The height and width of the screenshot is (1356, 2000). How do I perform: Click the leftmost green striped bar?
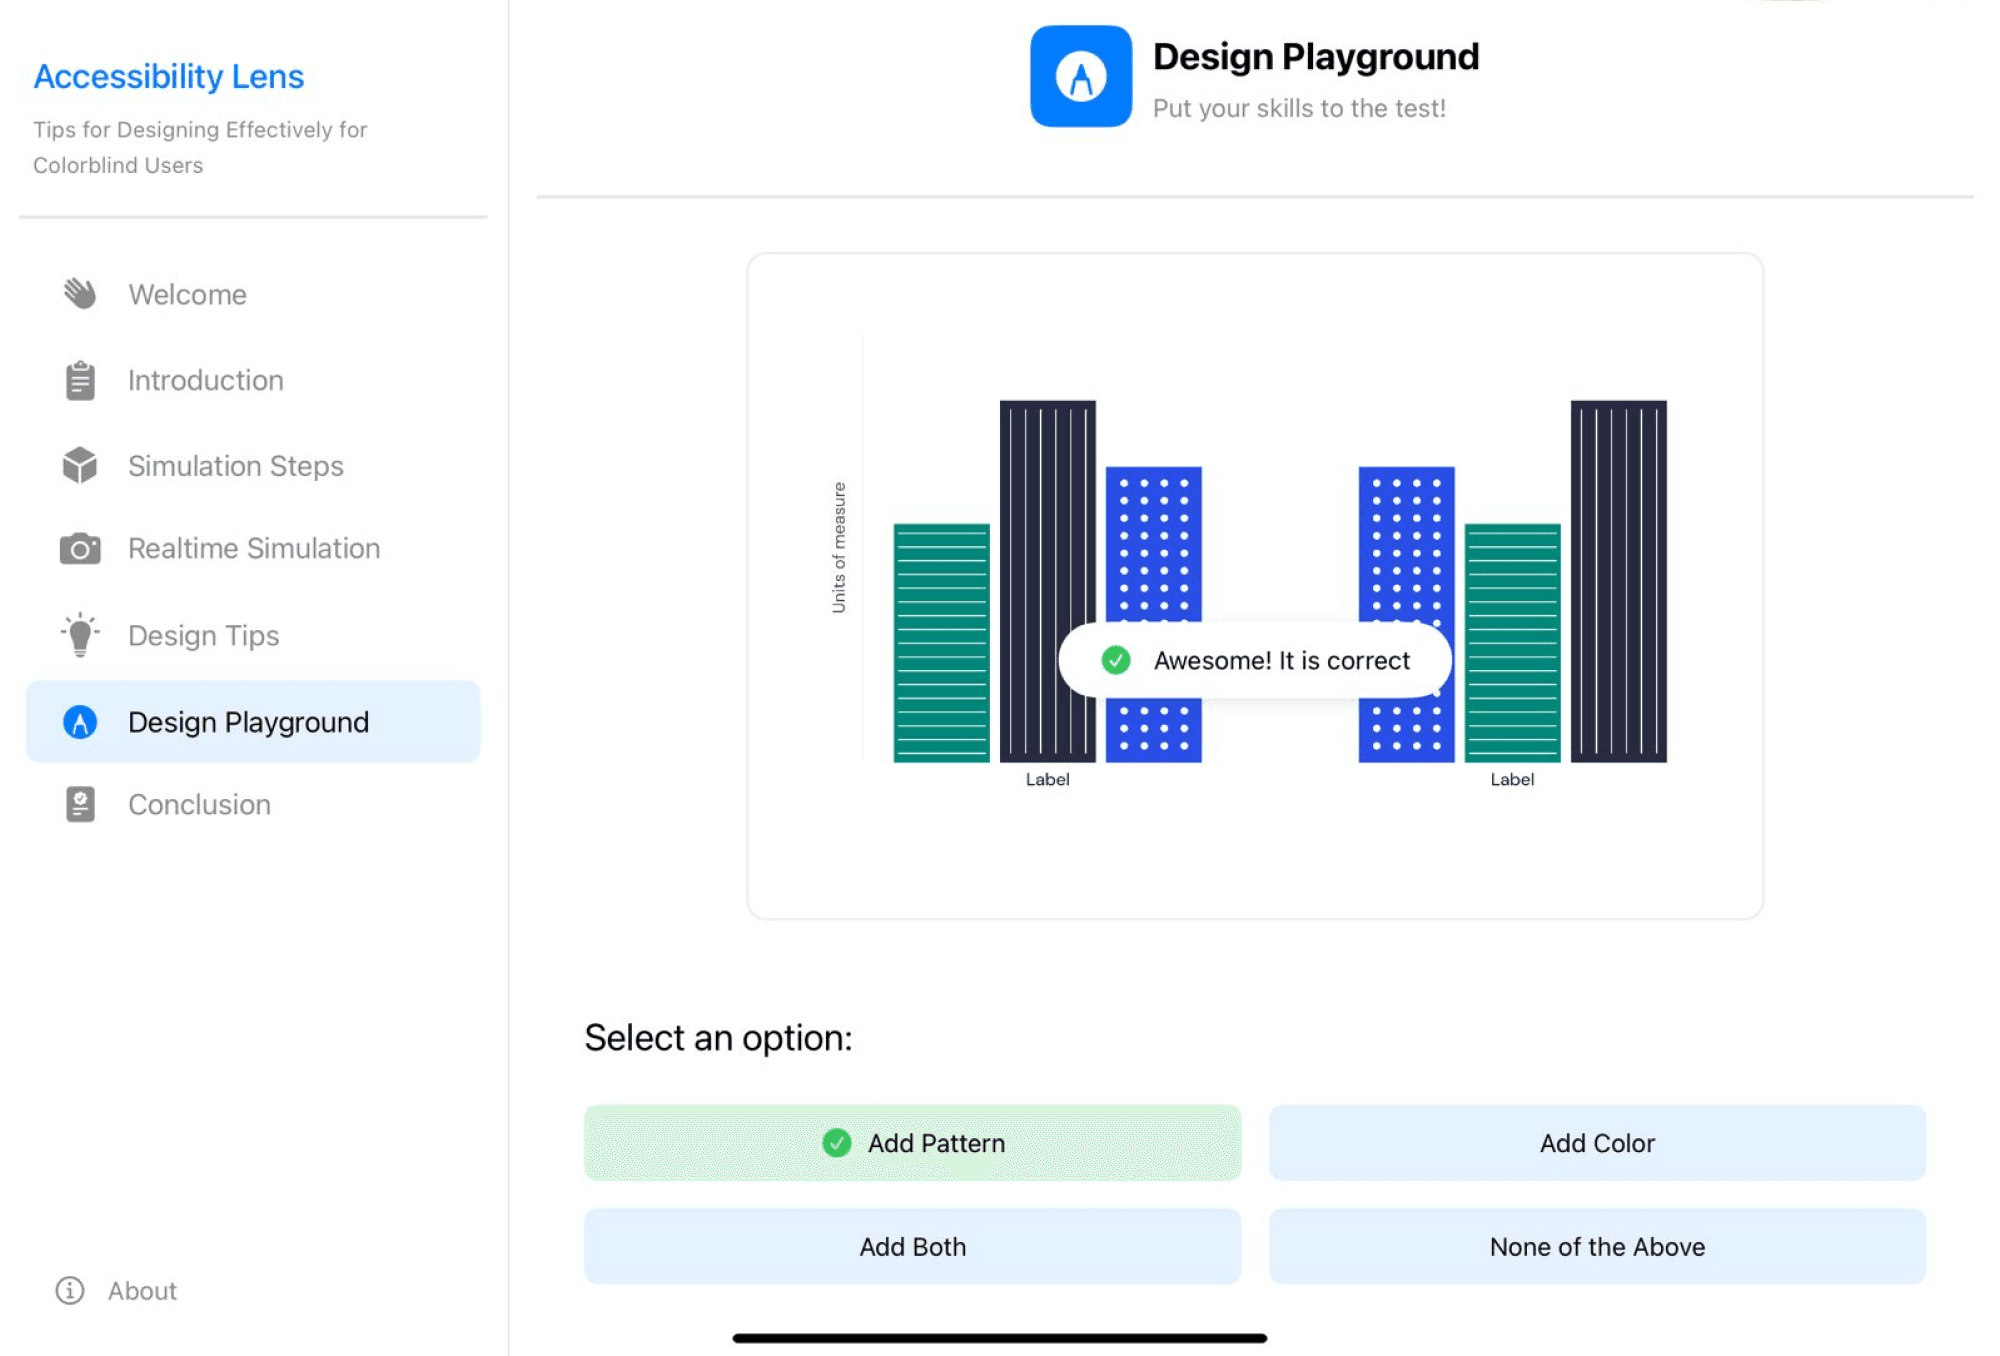pyautogui.click(x=941, y=642)
